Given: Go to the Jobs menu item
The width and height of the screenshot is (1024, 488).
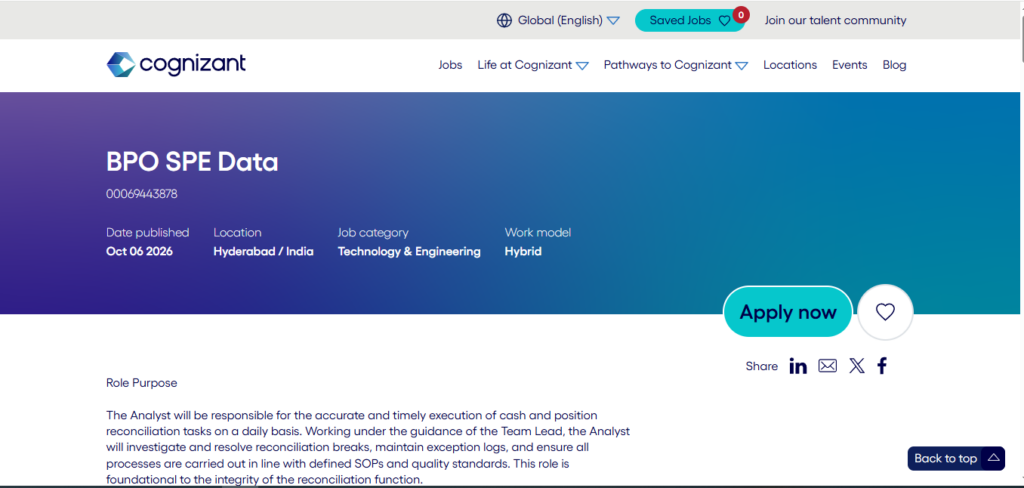Looking at the screenshot, I should pos(450,65).
